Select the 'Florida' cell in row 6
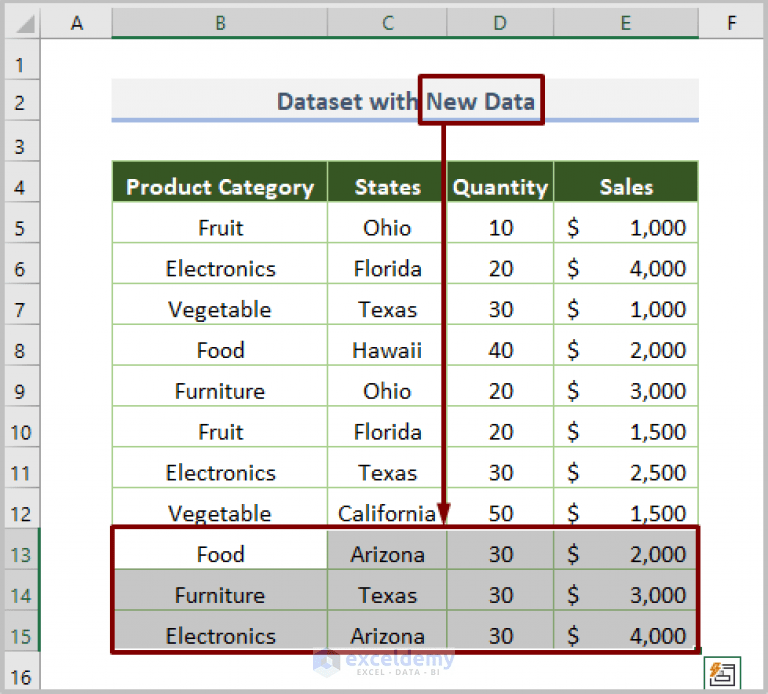Image resolution: width=768 pixels, height=694 pixels. pyautogui.click(x=387, y=263)
